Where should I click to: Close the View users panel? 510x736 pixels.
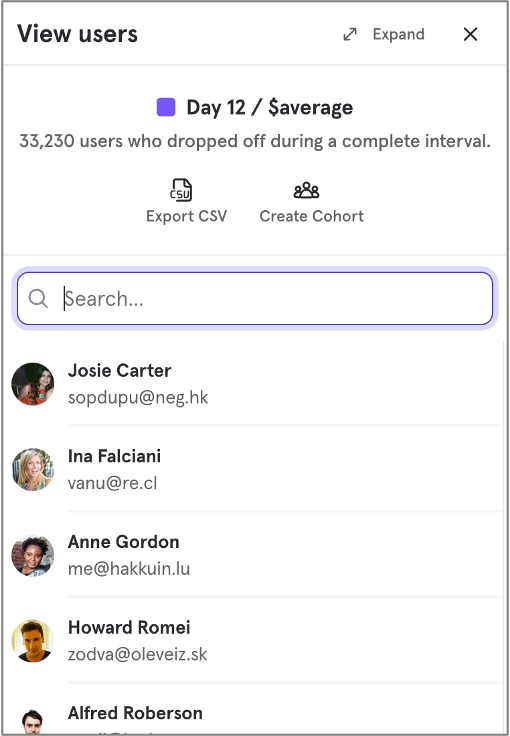click(x=470, y=34)
